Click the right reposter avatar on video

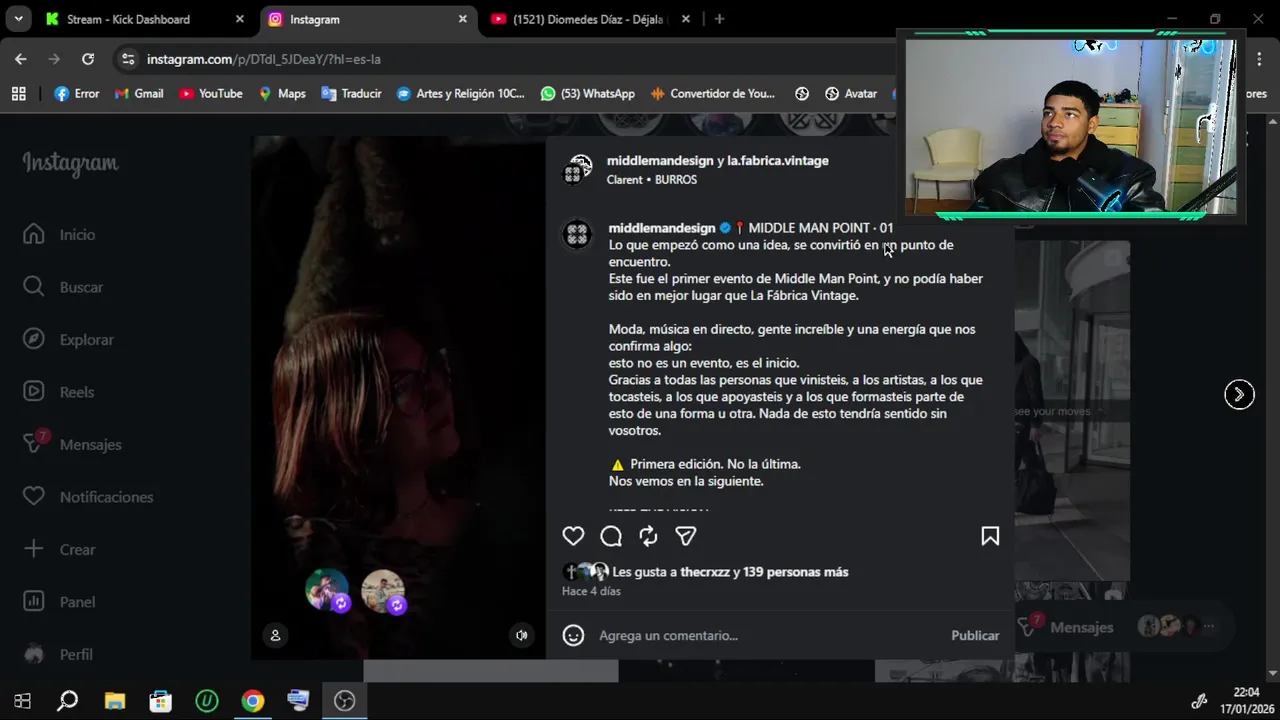click(383, 591)
